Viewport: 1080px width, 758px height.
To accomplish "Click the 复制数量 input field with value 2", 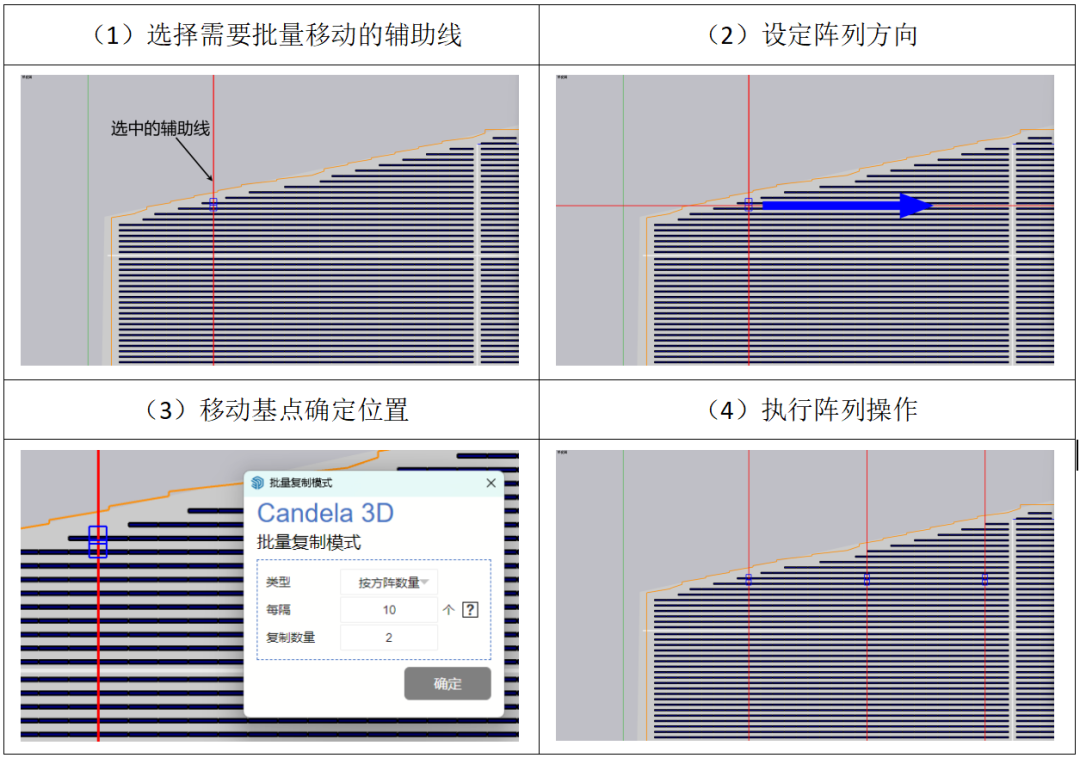I will click(x=389, y=638).
